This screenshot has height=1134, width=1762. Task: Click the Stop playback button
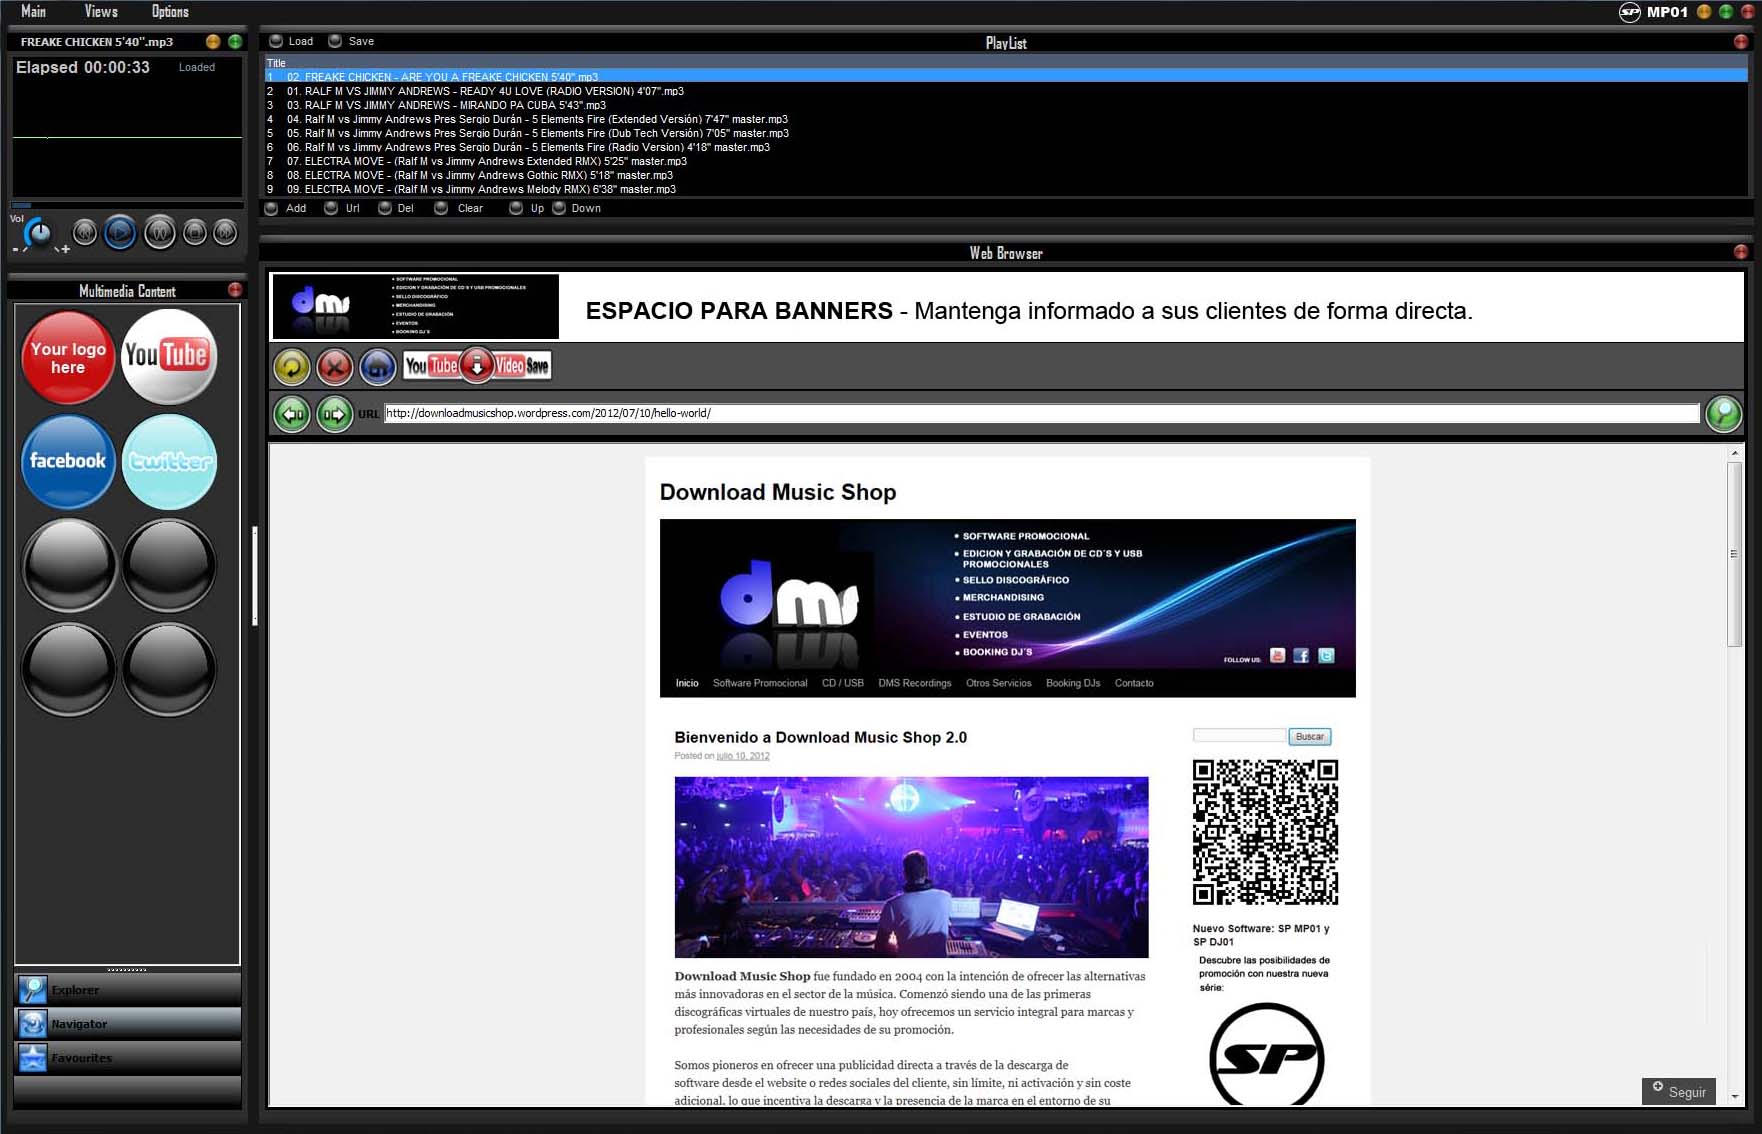[195, 233]
